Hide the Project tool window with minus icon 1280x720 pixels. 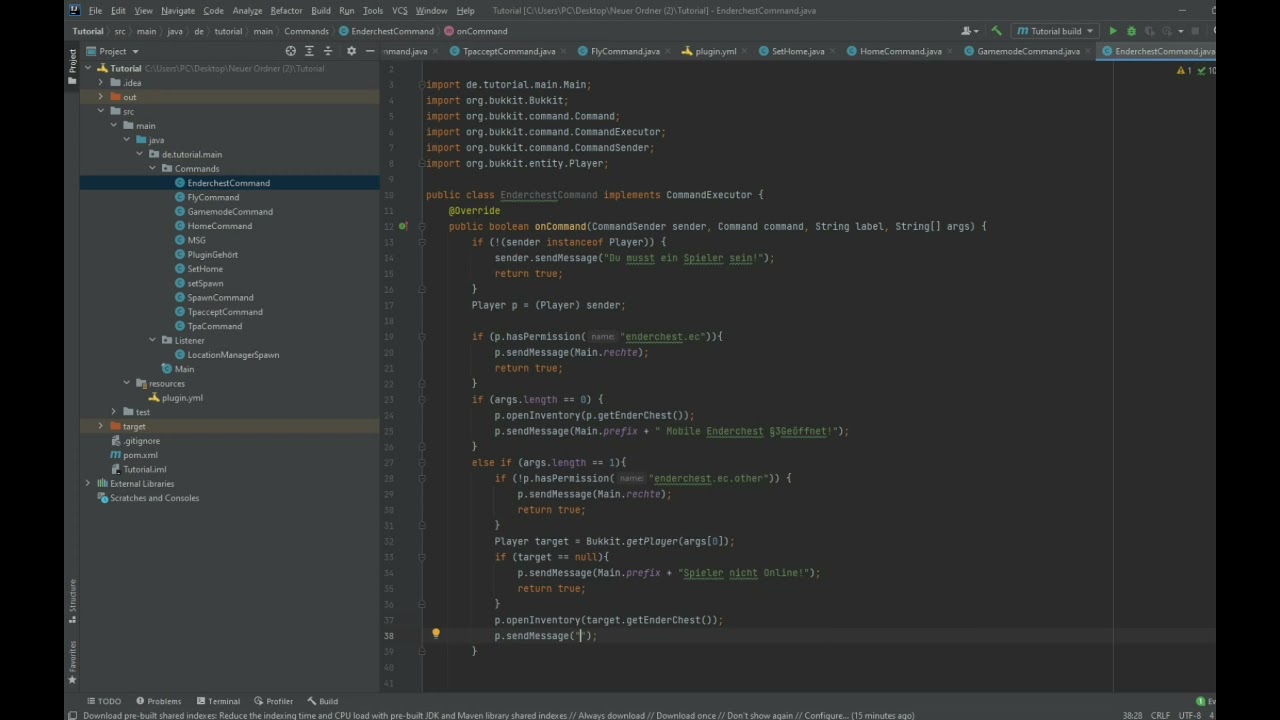tap(370, 51)
